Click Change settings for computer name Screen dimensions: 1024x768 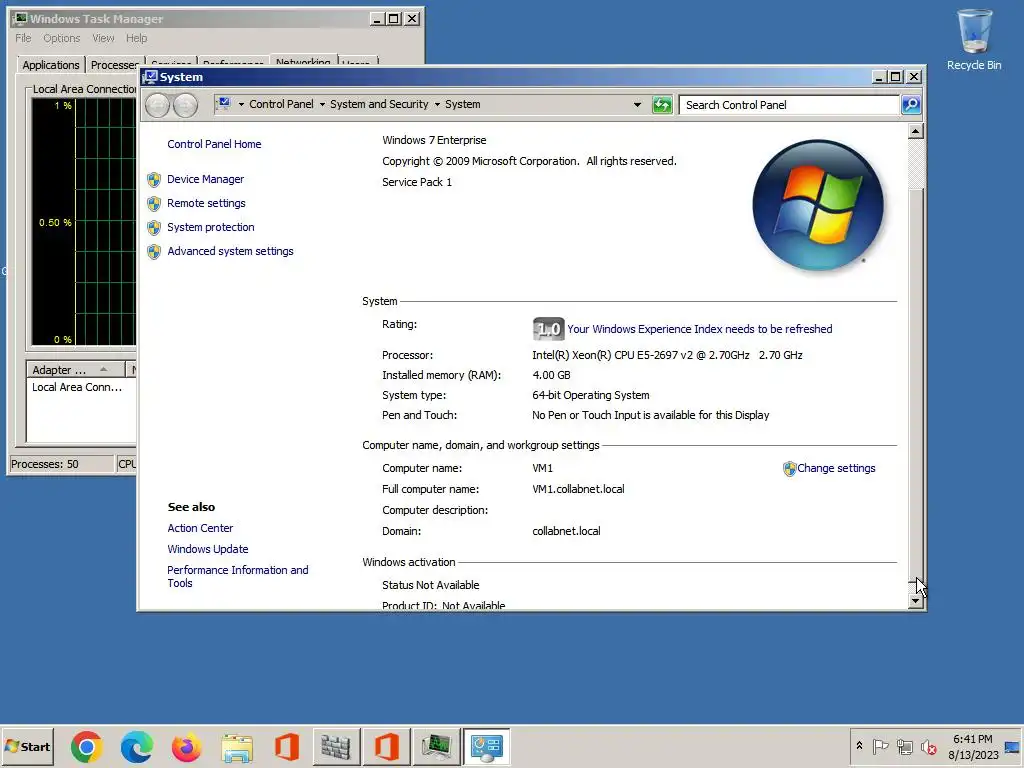836,468
